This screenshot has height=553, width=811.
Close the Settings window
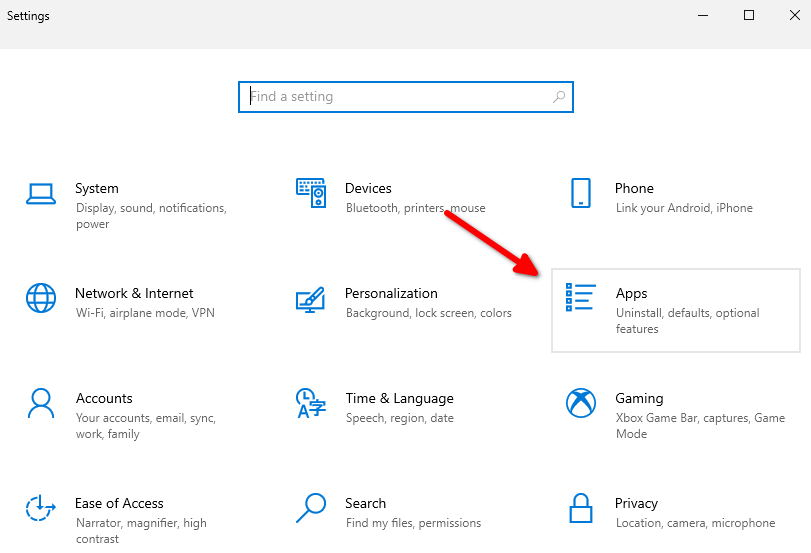pyautogui.click(x=794, y=16)
